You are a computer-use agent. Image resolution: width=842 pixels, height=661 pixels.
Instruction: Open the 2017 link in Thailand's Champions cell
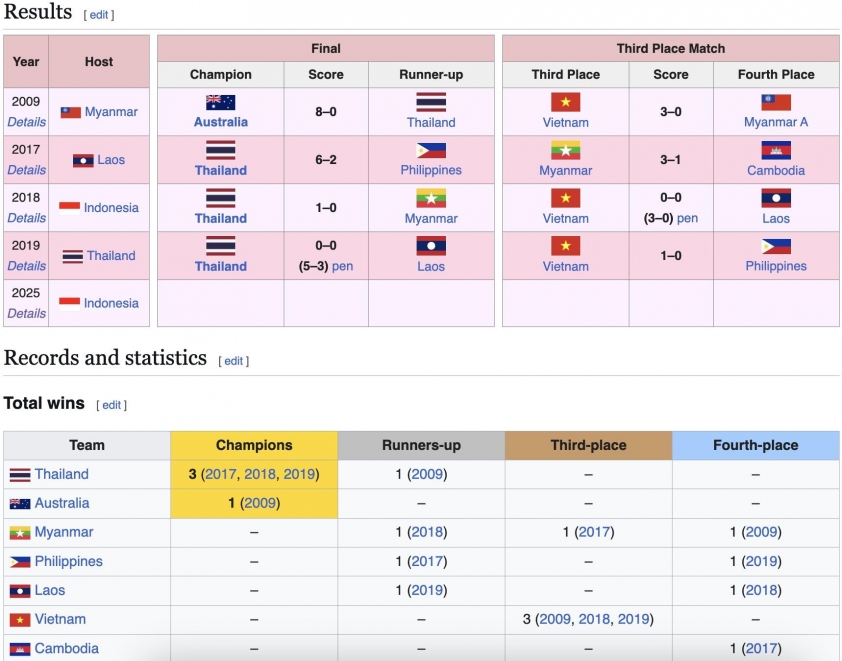[221, 475]
